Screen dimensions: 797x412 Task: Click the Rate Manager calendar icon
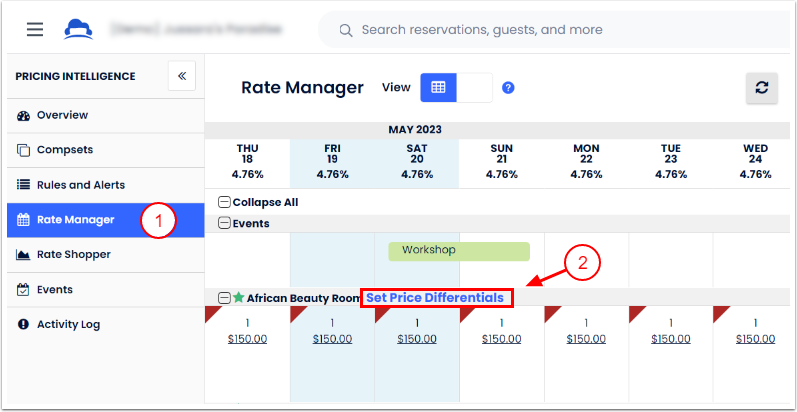click(x=23, y=220)
